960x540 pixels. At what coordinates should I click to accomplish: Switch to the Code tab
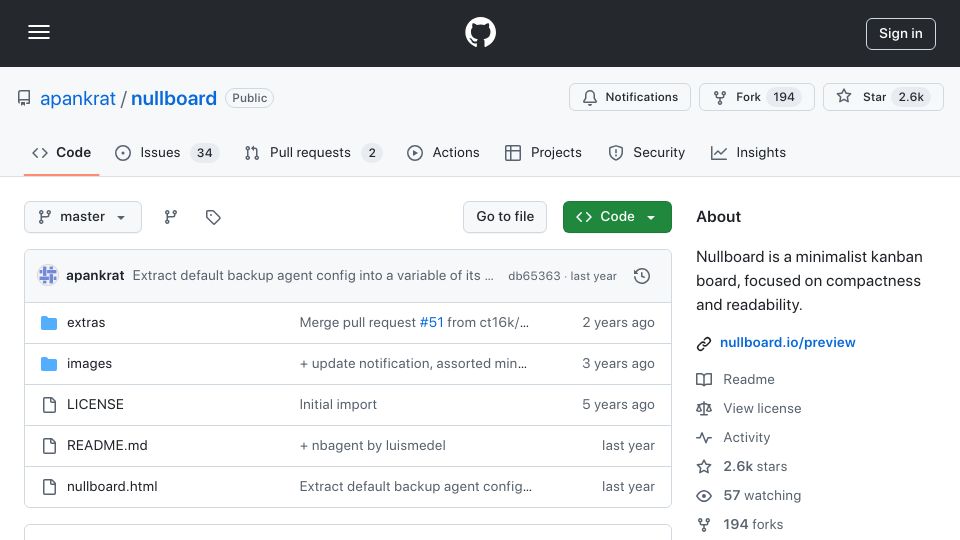61,152
